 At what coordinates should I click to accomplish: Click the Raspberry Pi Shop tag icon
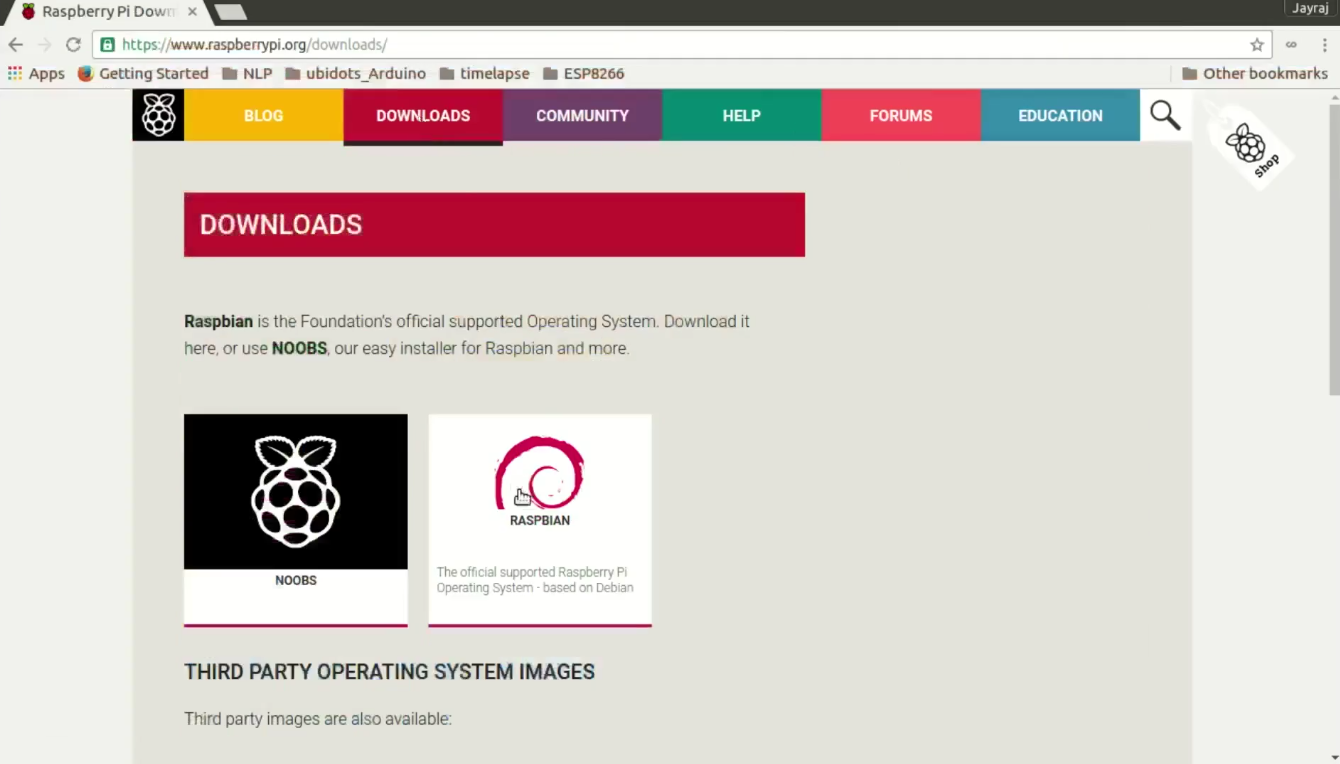point(1247,145)
